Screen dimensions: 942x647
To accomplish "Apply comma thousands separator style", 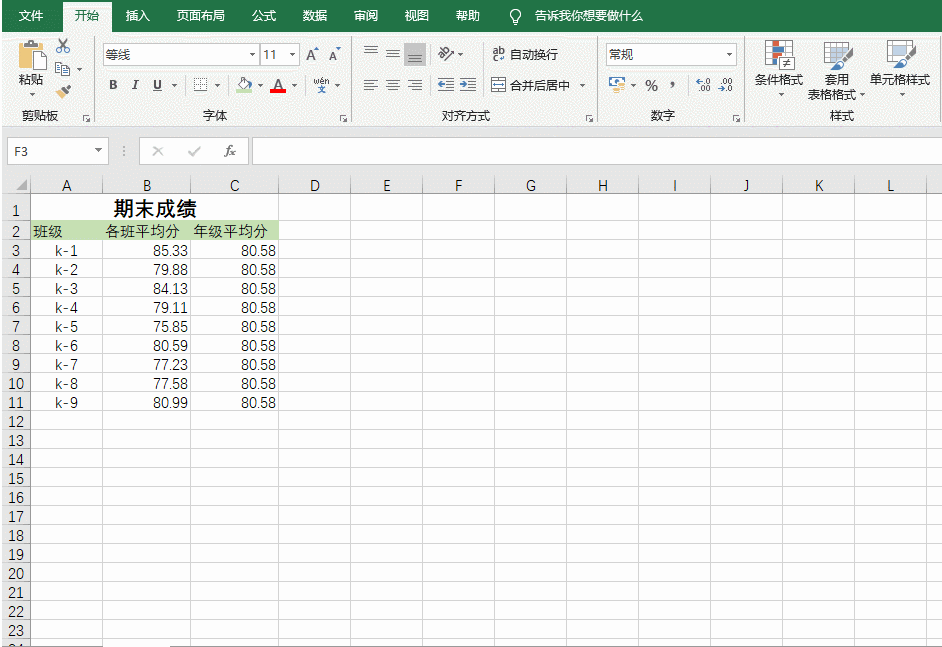I will tap(672, 85).
